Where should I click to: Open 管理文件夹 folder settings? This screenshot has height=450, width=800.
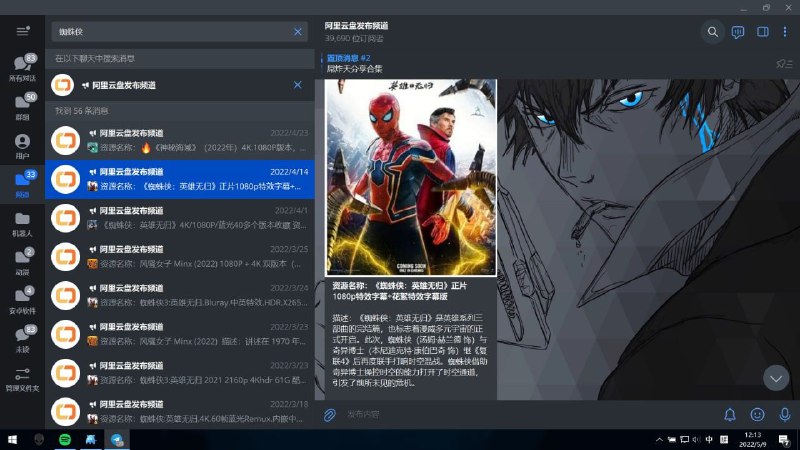click(x=22, y=379)
